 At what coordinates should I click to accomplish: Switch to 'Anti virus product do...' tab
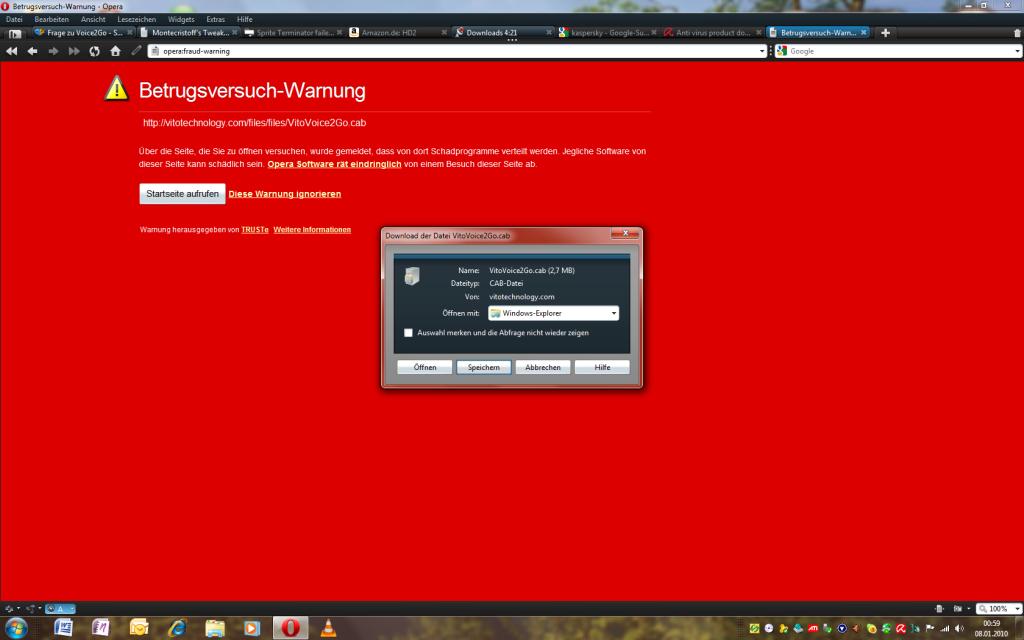pos(712,33)
